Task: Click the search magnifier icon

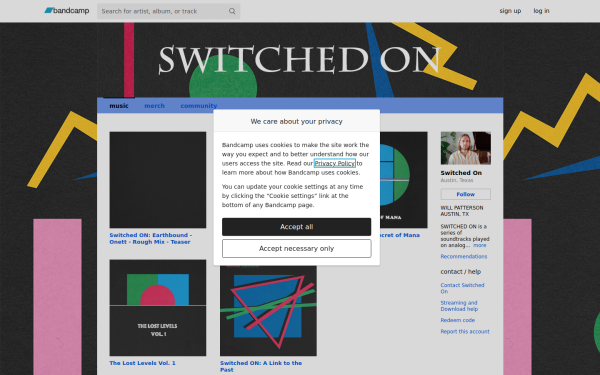Action: click(x=232, y=11)
